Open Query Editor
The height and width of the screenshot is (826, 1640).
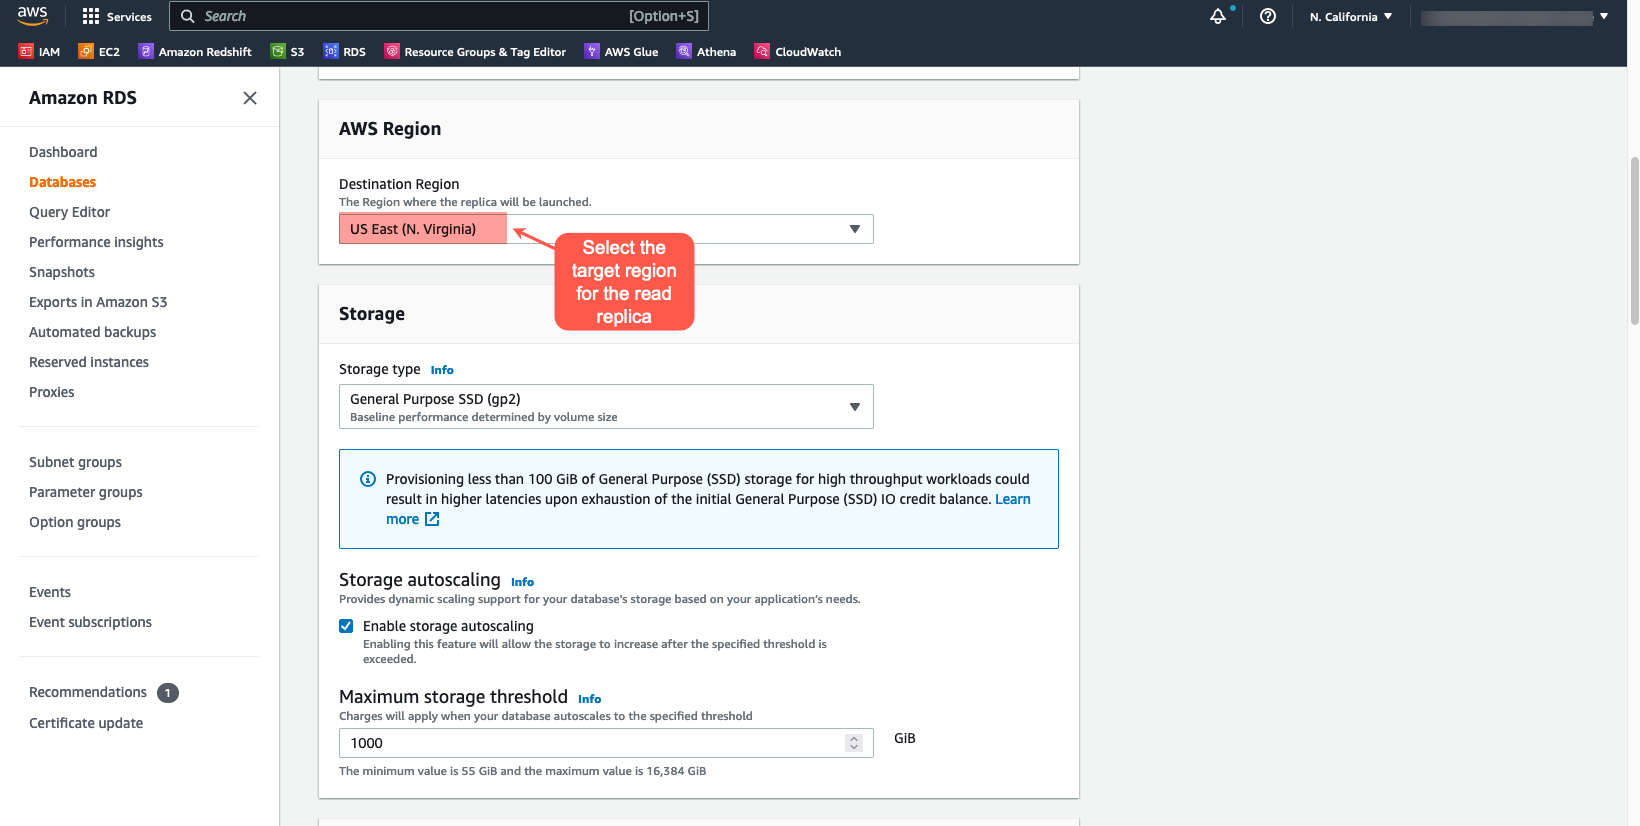point(69,212)
